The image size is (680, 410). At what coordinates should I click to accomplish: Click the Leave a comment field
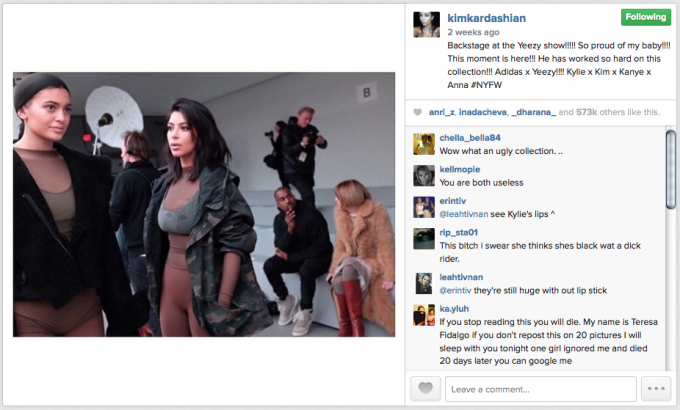tap(541, 389)
